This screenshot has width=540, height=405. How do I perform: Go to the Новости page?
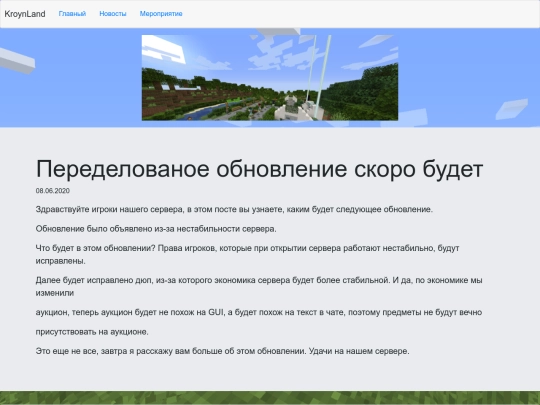pos(113,14)
